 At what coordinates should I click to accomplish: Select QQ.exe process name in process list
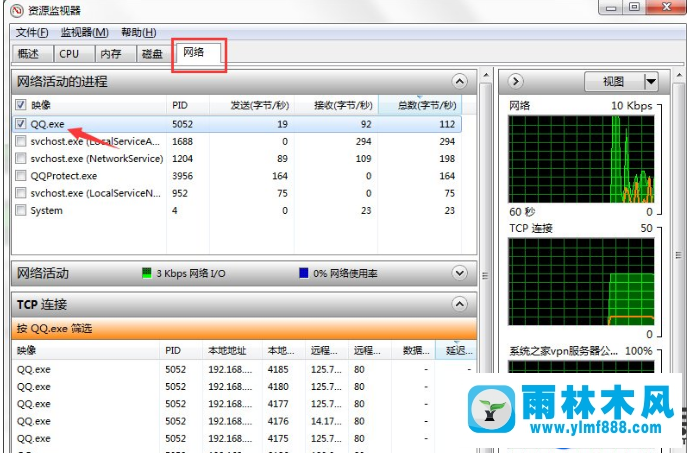coord(47,124)
